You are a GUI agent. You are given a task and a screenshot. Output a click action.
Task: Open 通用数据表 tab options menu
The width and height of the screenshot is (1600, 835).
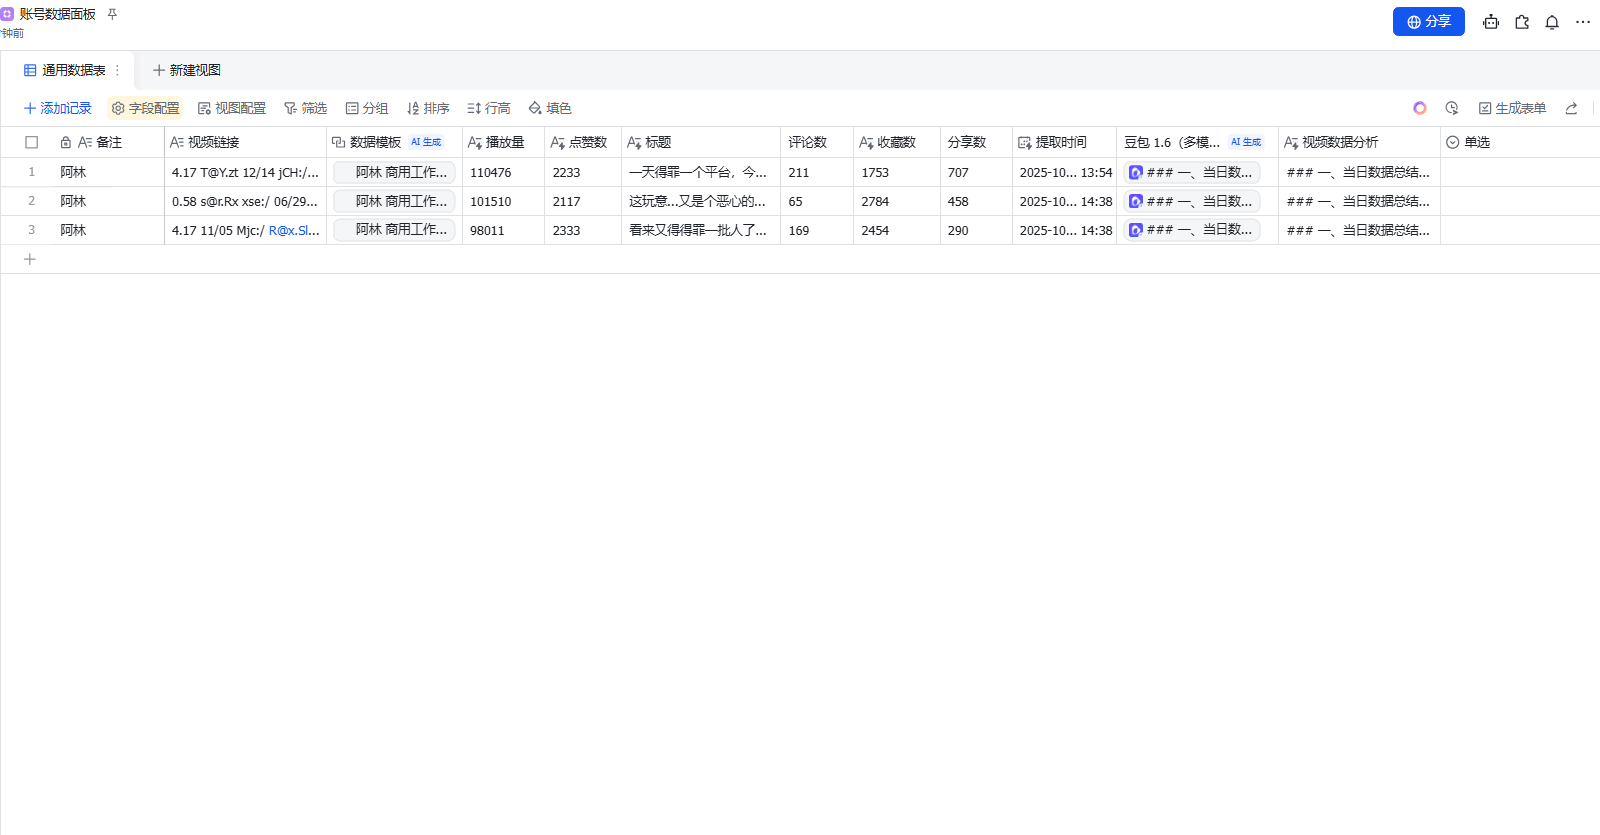point(117,70)
